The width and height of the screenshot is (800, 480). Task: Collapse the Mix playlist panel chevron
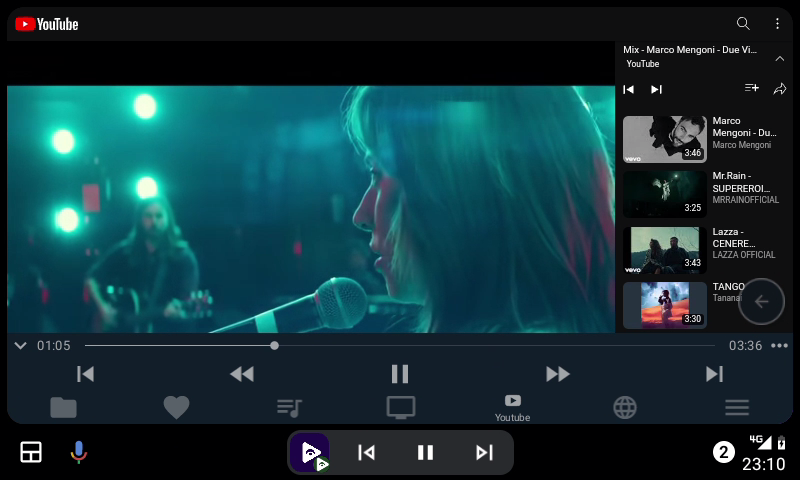tap(780, 59)
